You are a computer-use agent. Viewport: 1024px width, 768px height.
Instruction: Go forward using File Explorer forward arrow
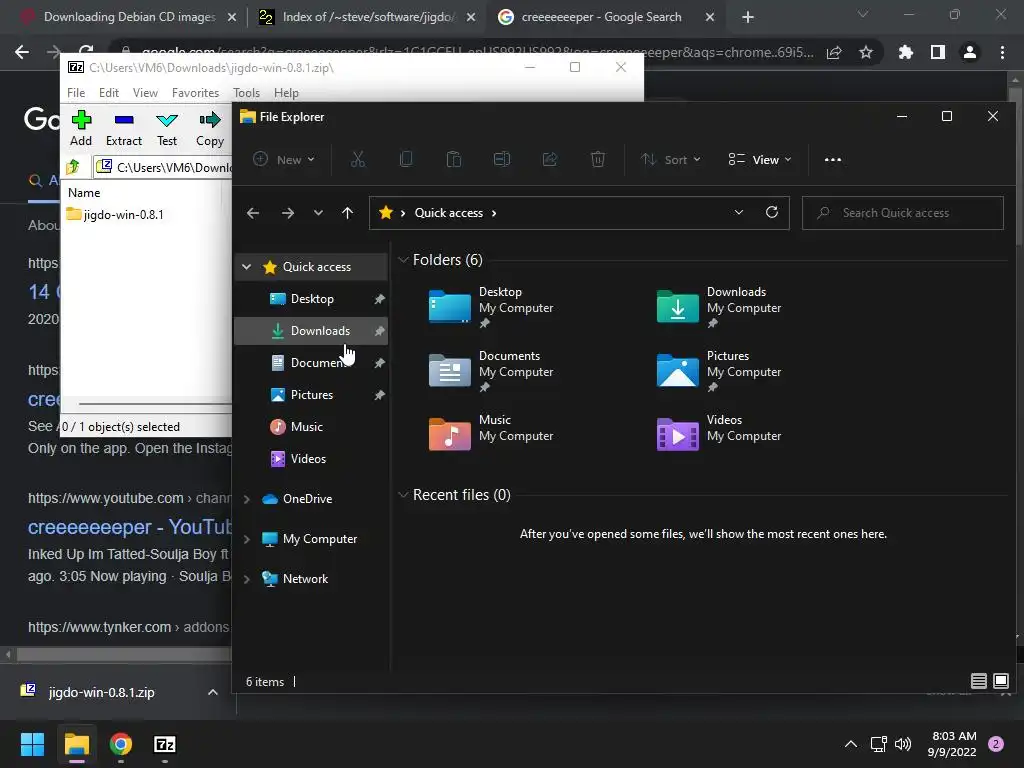[x=288, y=213]
